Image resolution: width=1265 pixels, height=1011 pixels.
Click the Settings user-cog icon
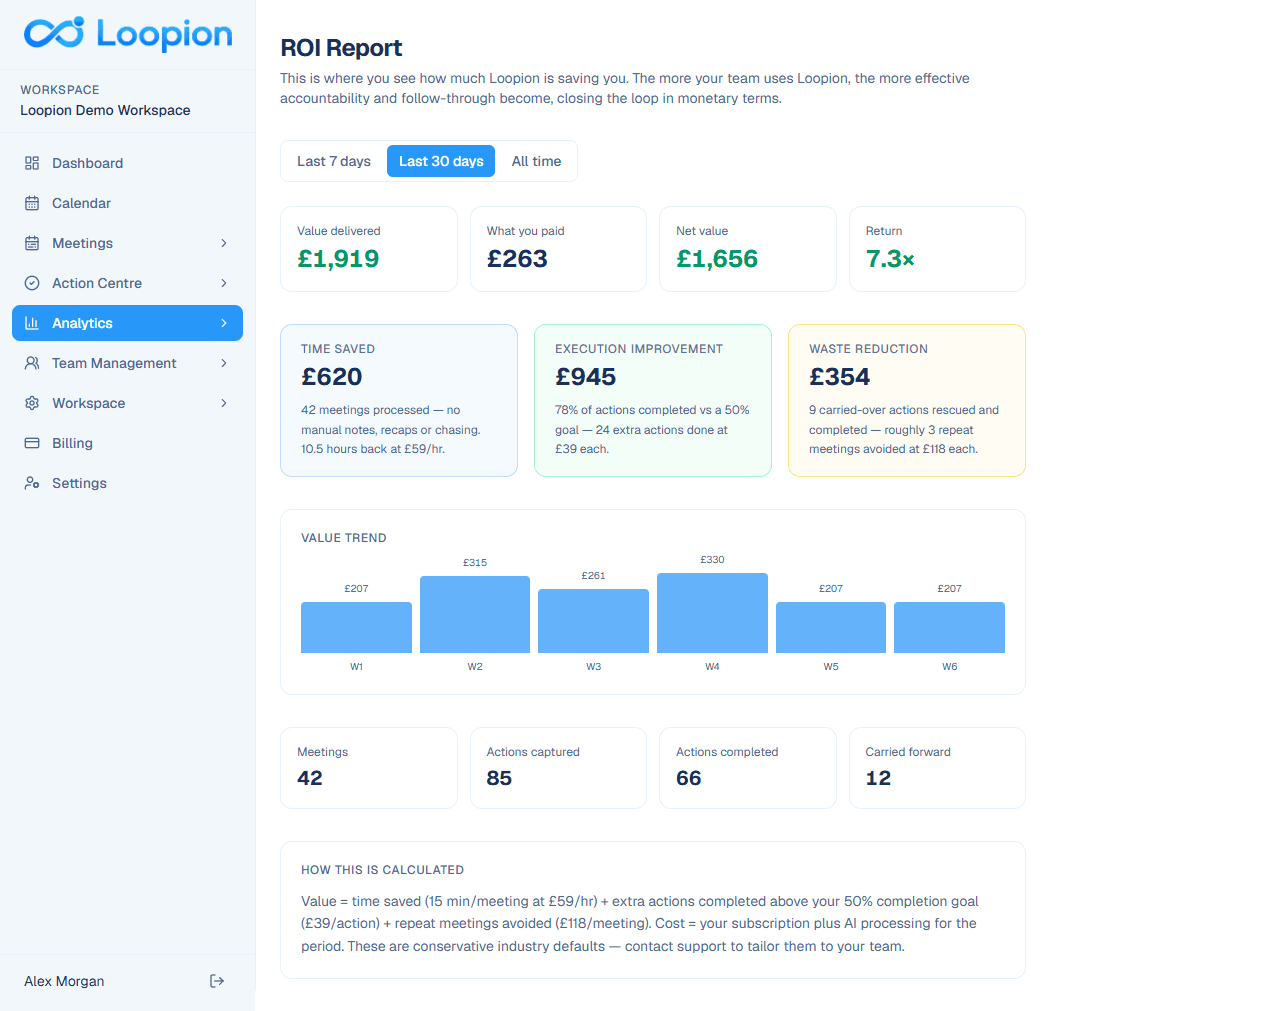click(x=32, y=483)
